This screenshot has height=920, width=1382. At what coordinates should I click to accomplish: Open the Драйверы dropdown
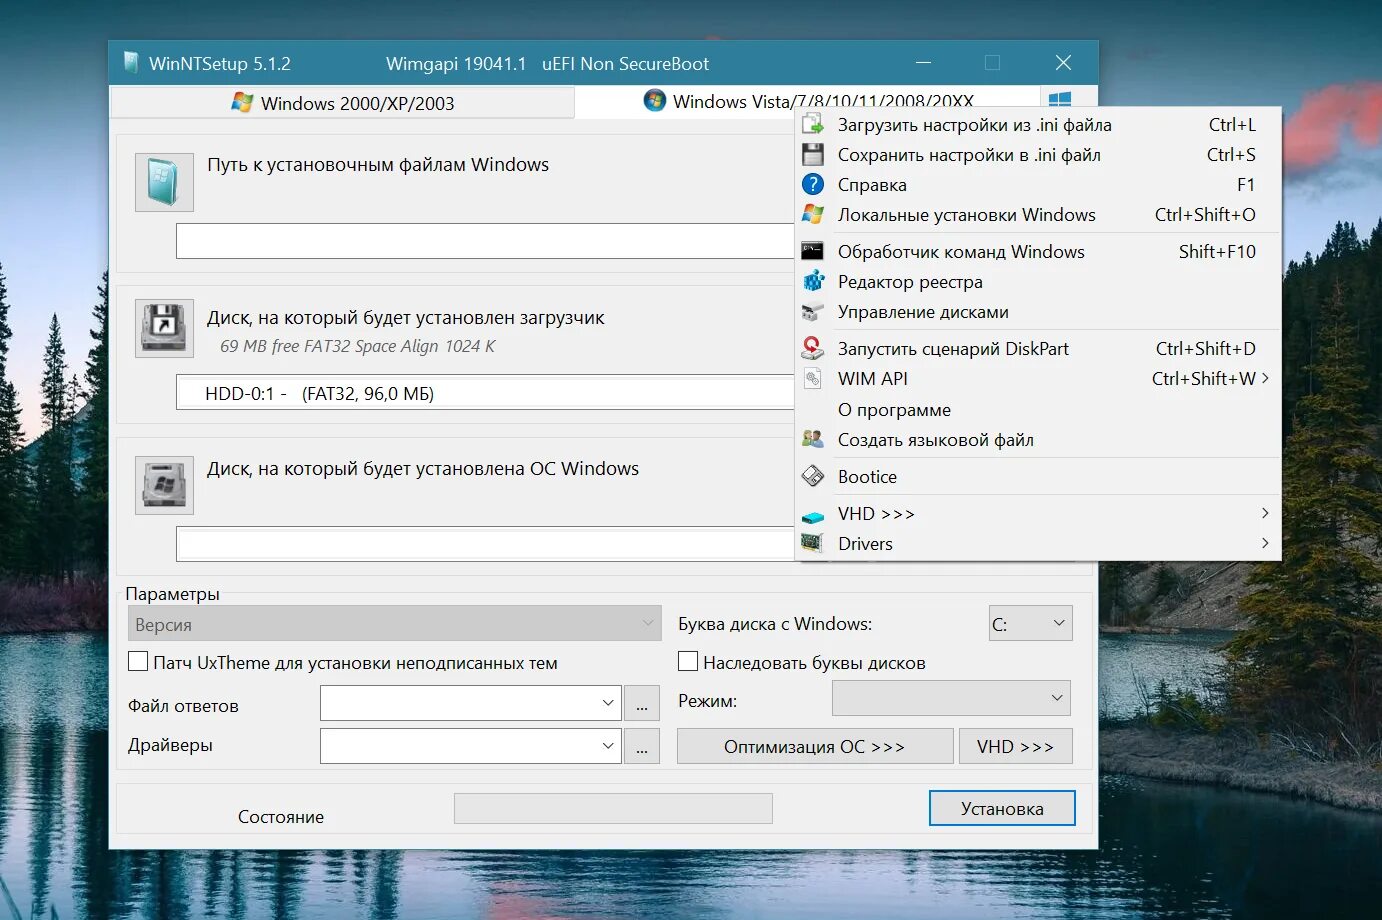pos(607,746)
